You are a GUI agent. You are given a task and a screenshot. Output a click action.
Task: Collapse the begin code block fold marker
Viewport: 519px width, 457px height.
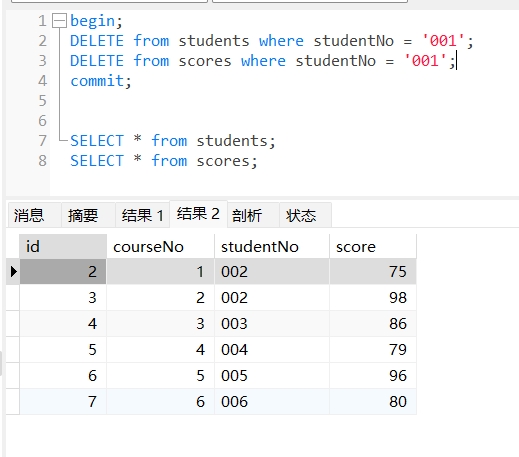(x=60, y=21)
